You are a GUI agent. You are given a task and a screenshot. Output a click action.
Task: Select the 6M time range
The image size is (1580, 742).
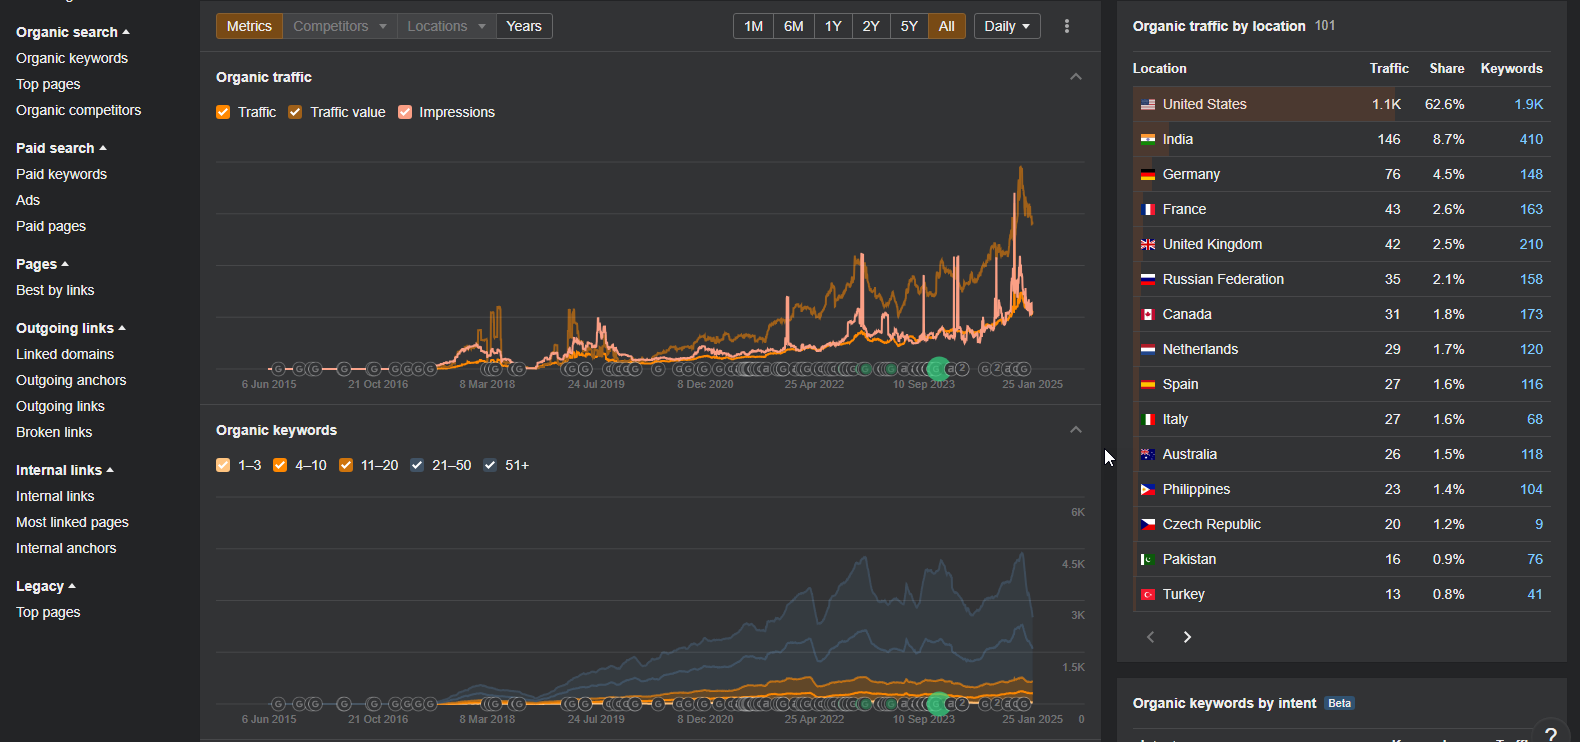coord(794,26)
